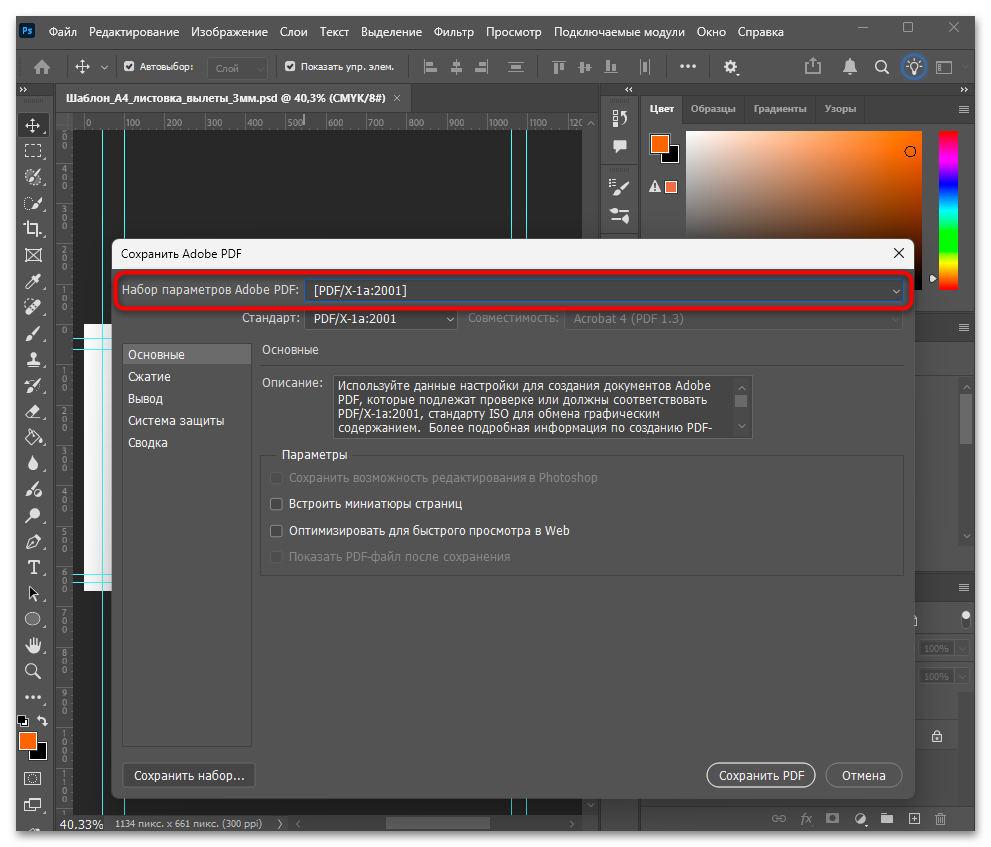Viewport: 991px width, 847px height.
Task: Switch to the Образцы tab
Action: click(x=713, y=109)
